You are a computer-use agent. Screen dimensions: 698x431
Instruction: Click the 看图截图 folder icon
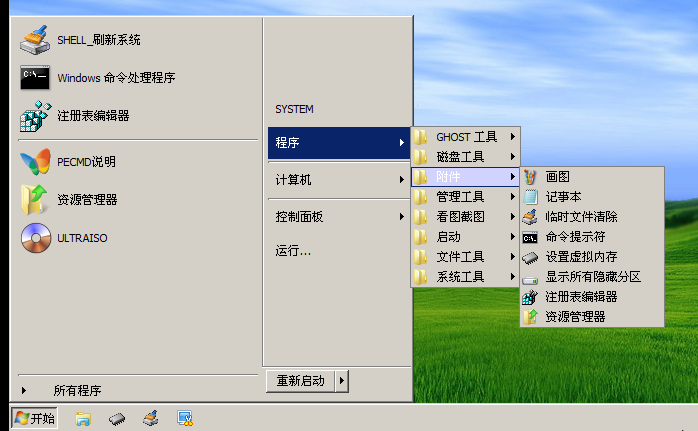[x=420, y=217]
